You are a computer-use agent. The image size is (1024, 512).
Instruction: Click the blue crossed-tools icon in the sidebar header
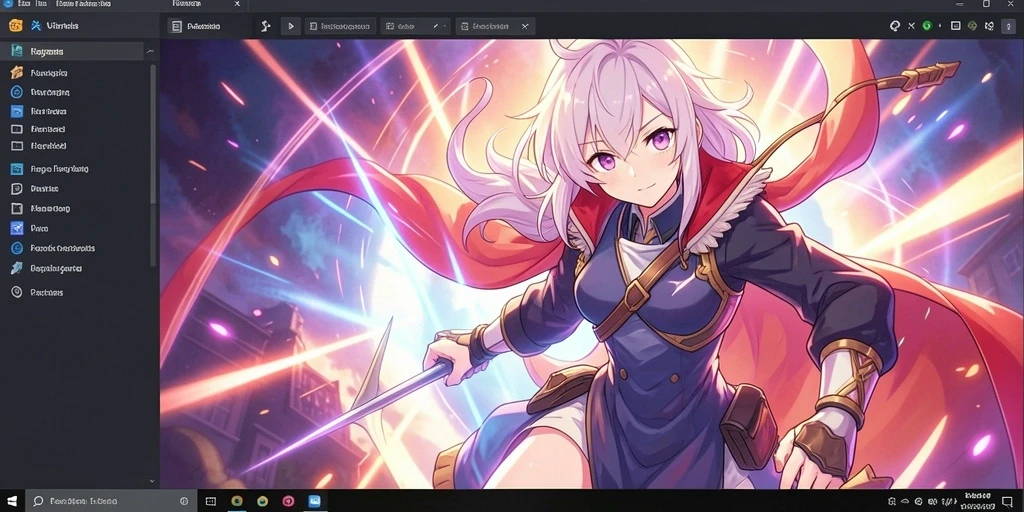point(36,26)
